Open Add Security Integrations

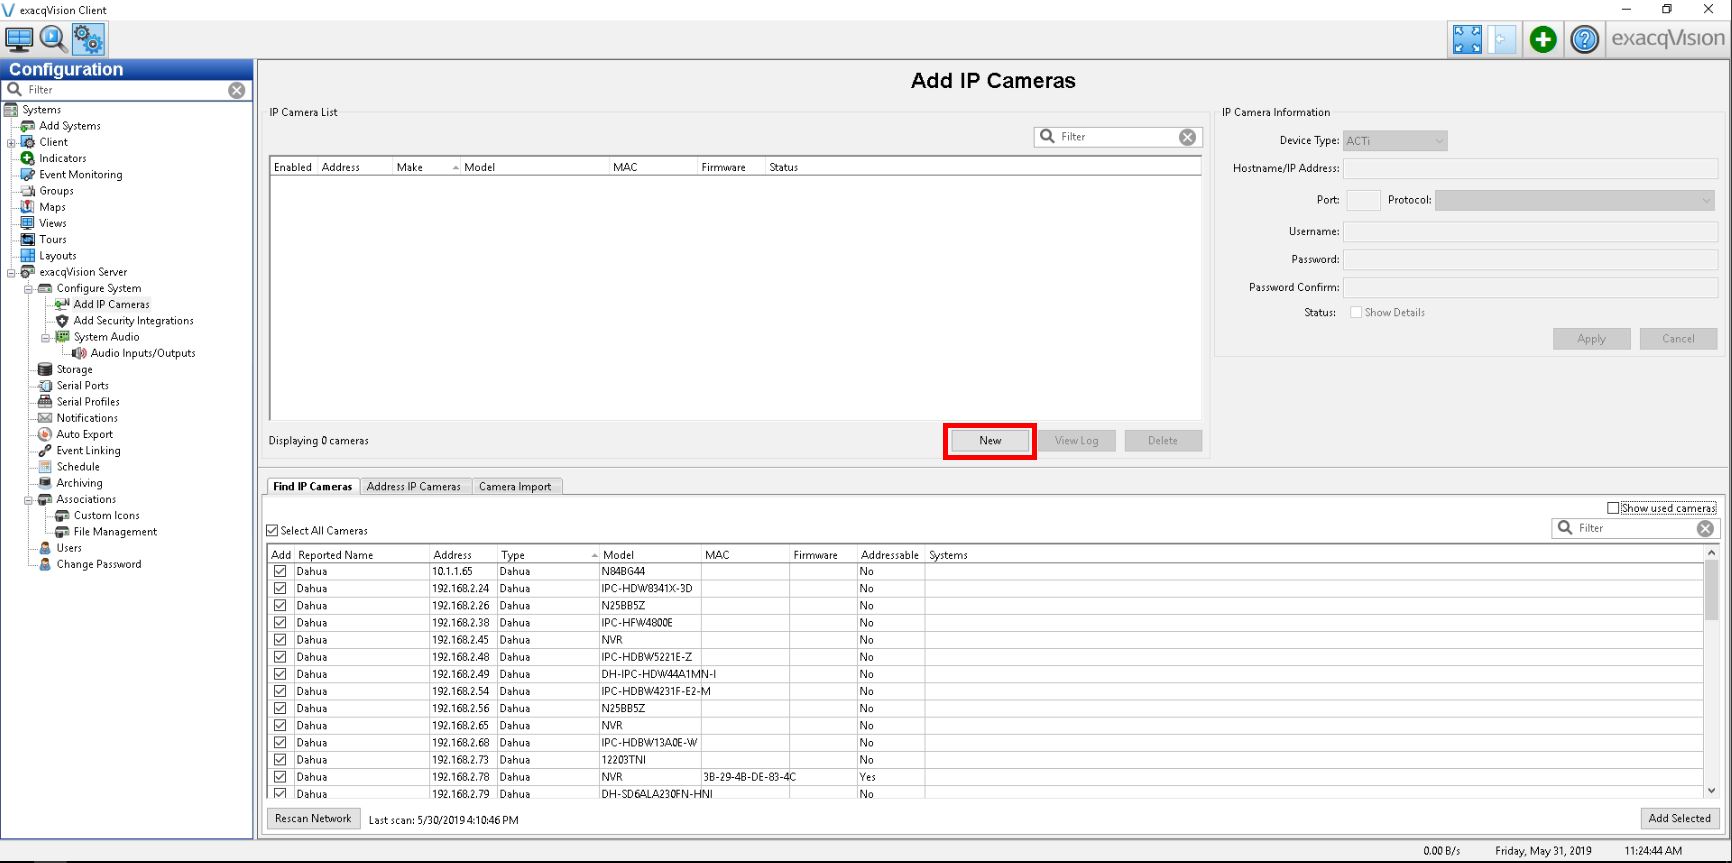pos(133,321)
